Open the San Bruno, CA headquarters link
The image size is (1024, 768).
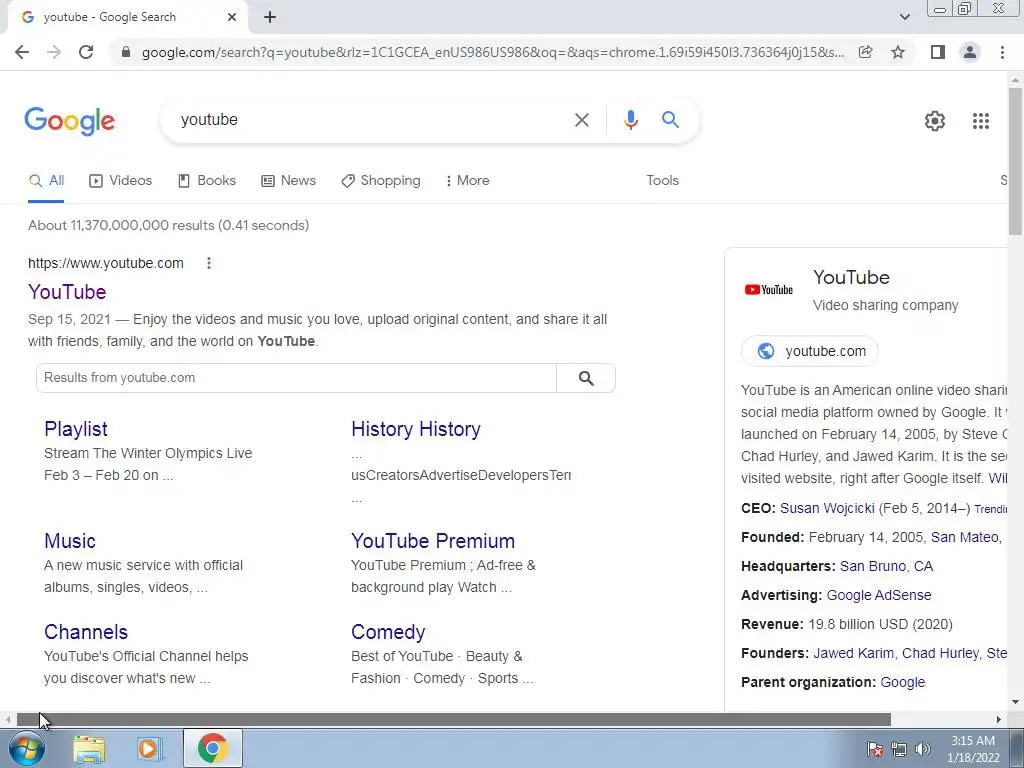(x=886, y=566)
